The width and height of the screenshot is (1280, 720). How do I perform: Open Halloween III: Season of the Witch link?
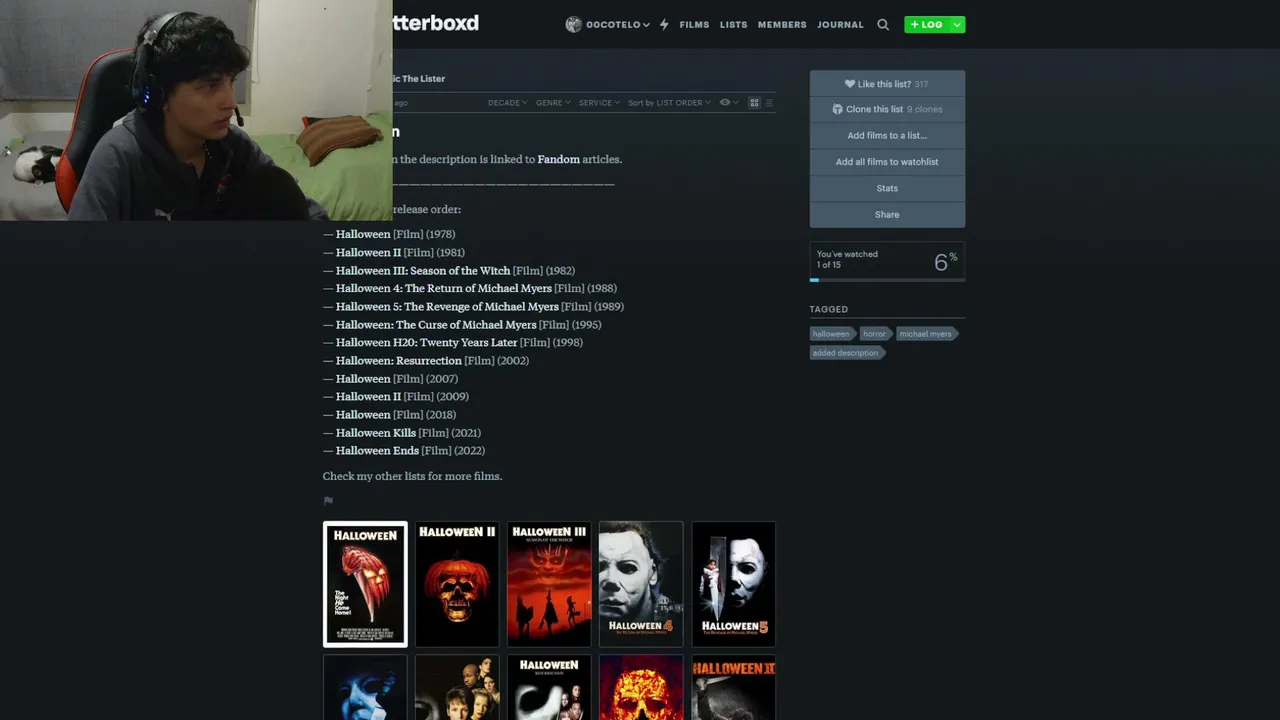click(x=423, y=270)
